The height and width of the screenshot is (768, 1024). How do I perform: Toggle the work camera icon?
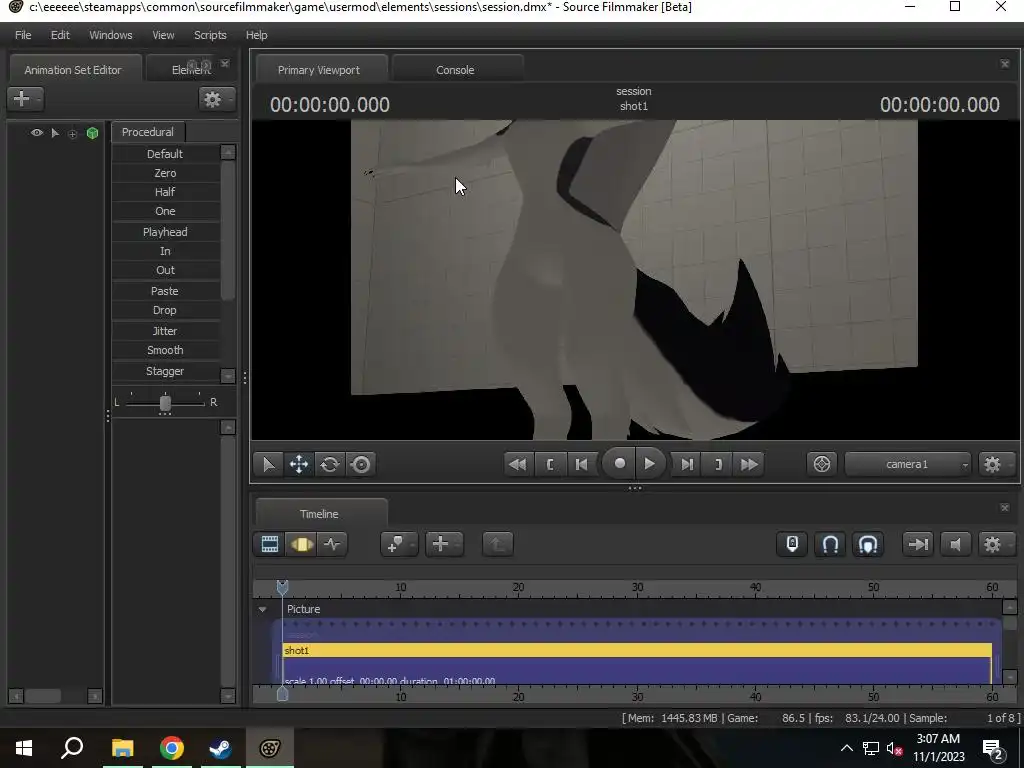point(822,464)
